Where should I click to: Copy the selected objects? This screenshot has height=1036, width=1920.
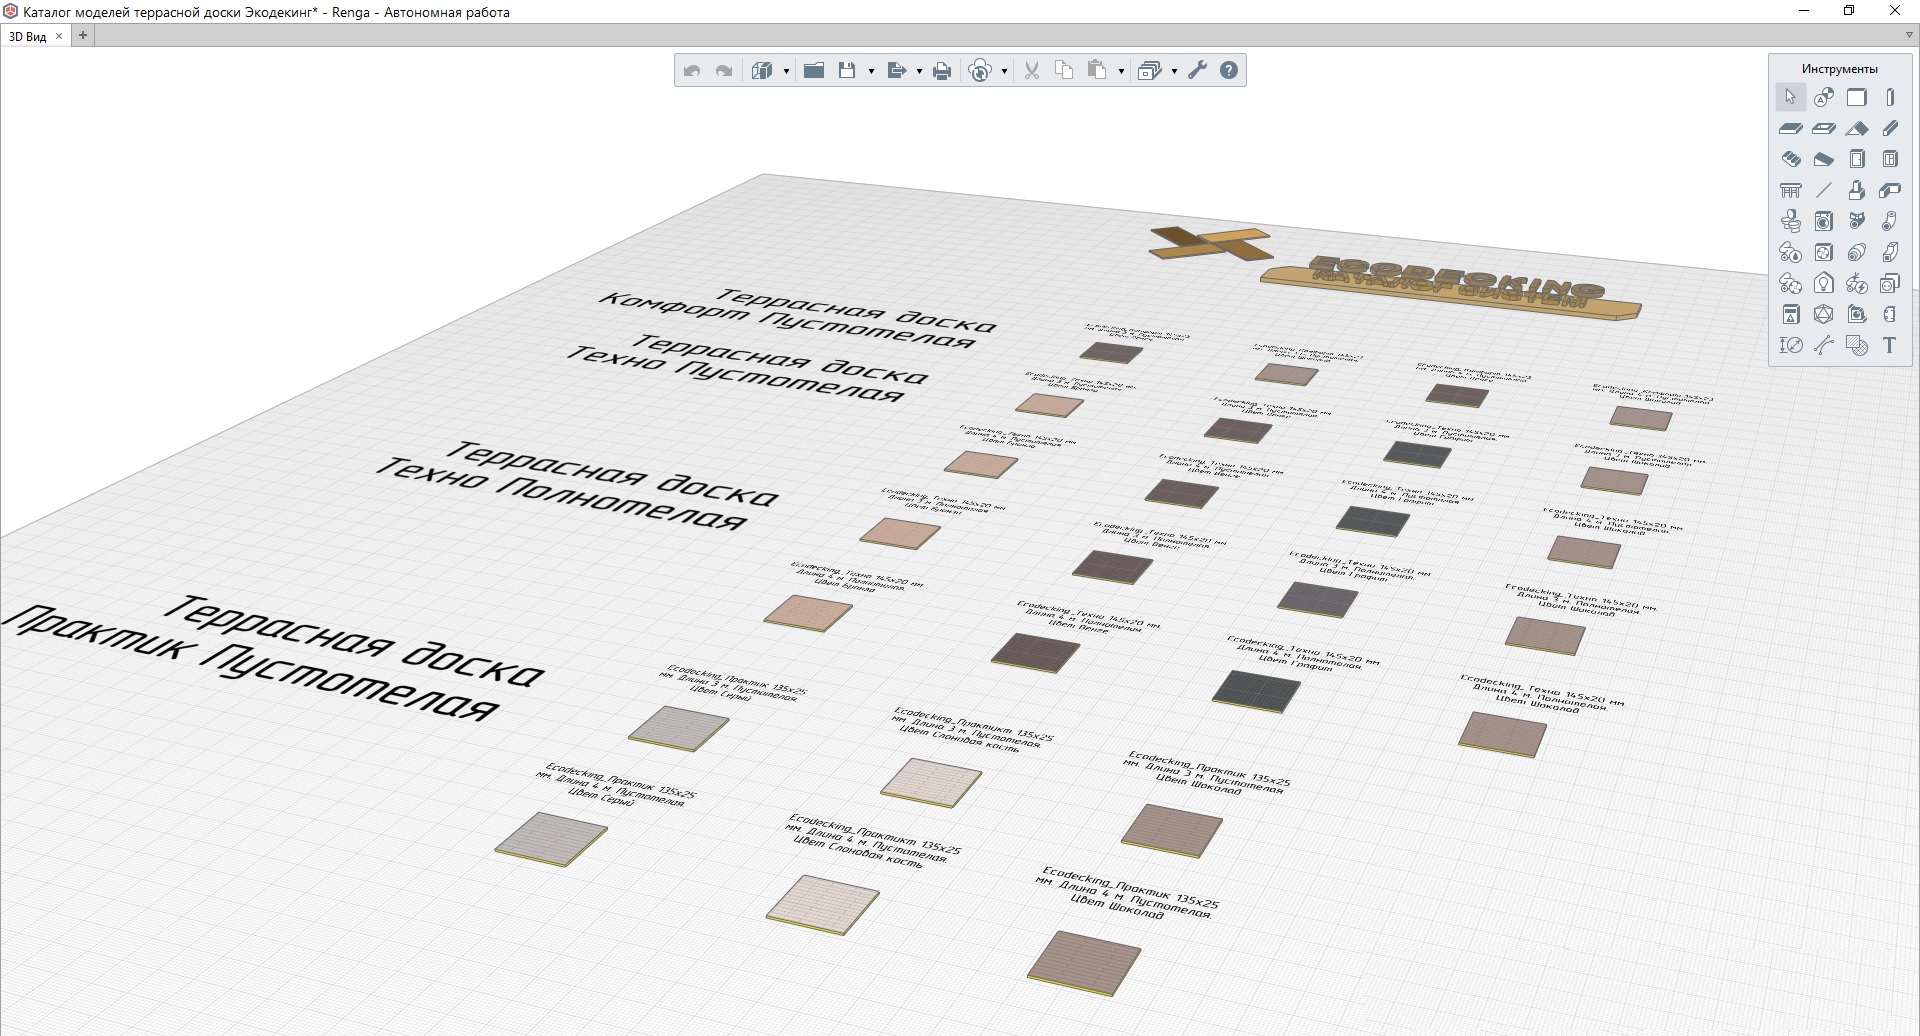(x=1064, y=70)
